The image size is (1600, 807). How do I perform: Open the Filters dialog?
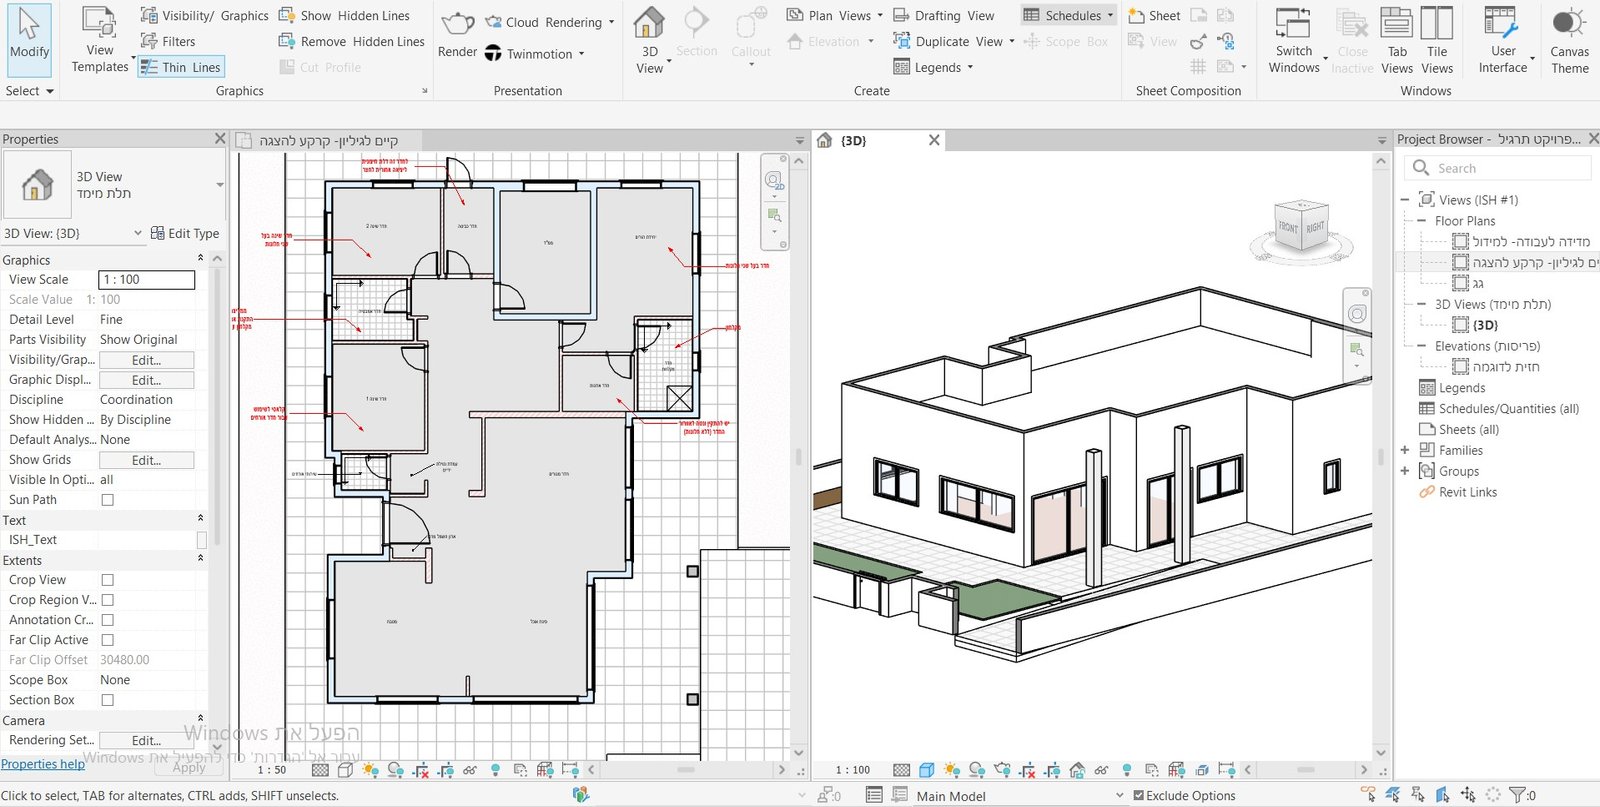coord(167,41)
